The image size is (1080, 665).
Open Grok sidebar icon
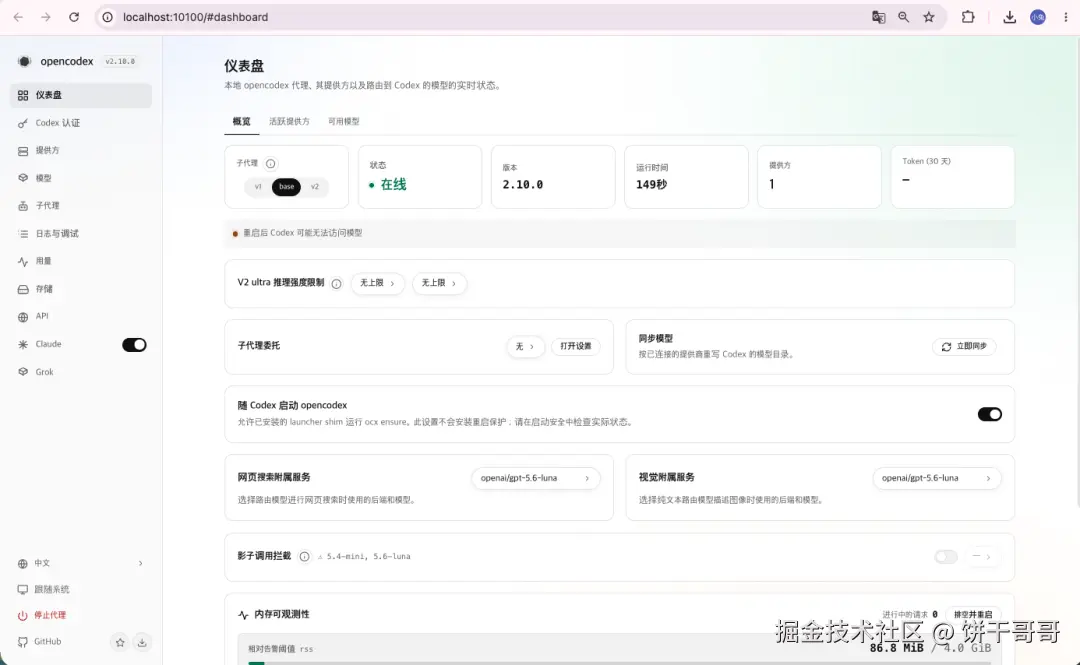(x=23, y=372)
